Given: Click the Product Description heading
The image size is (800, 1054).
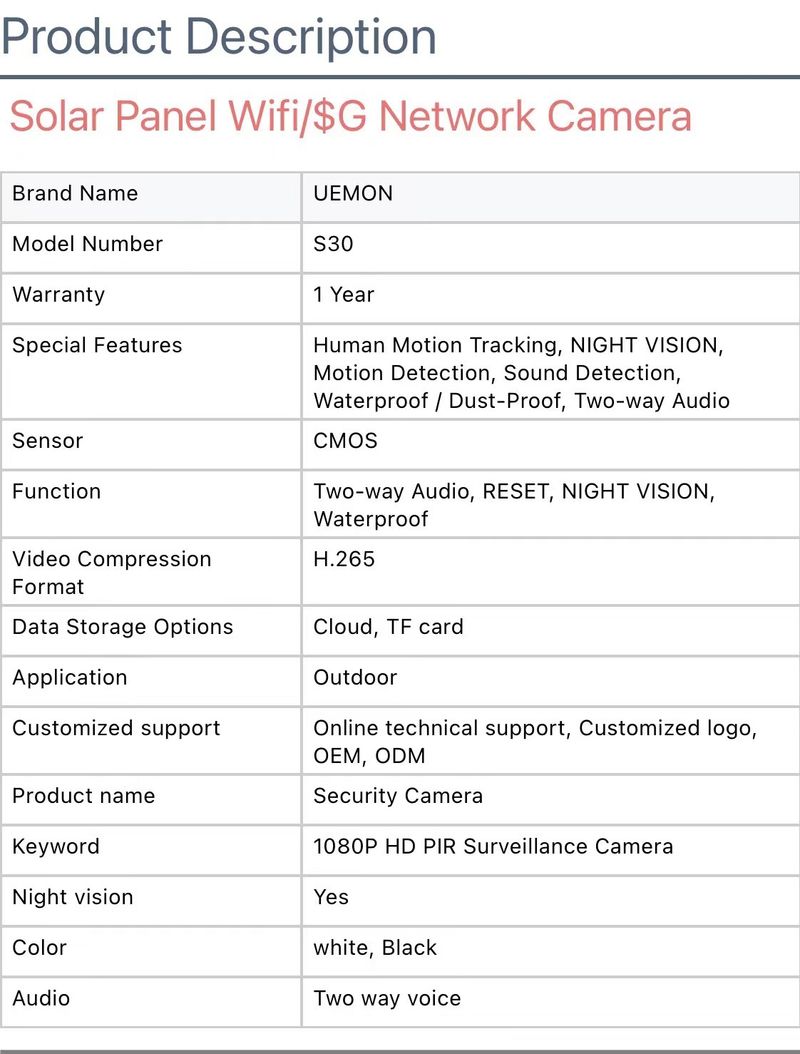Looking at the screenshot, I should (x=219, y=36).
